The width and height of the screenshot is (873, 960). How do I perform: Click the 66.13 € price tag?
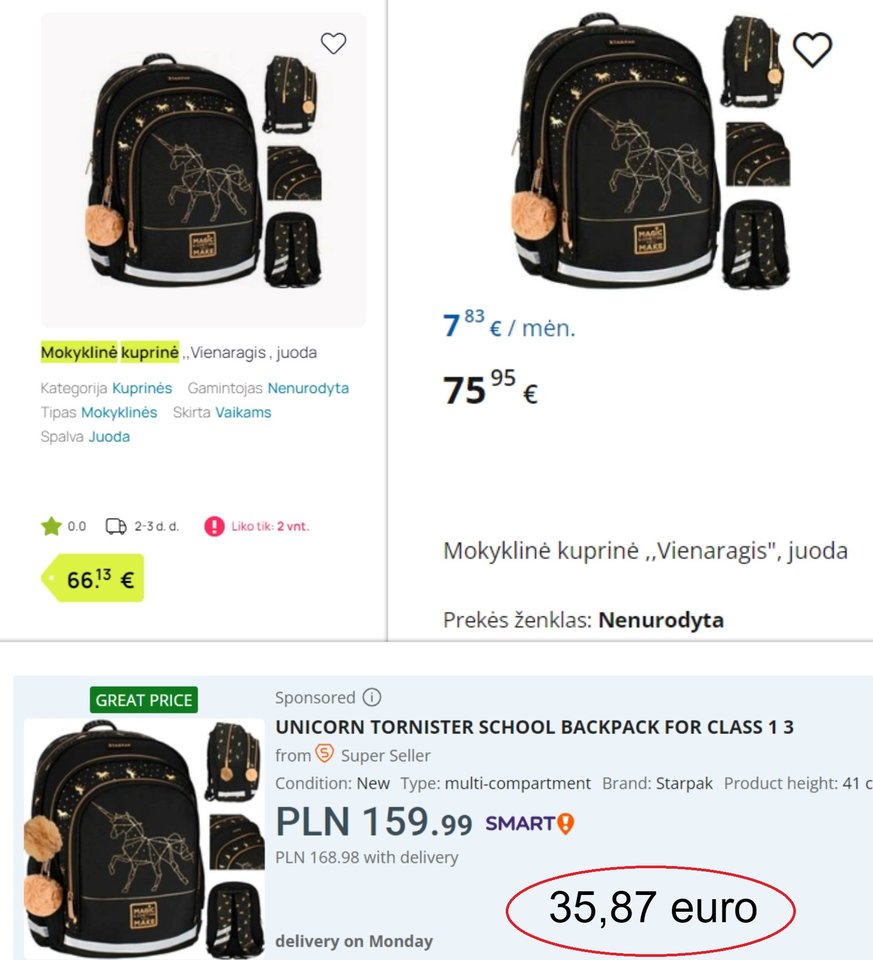pyautogui.click(x=93, y=579)
